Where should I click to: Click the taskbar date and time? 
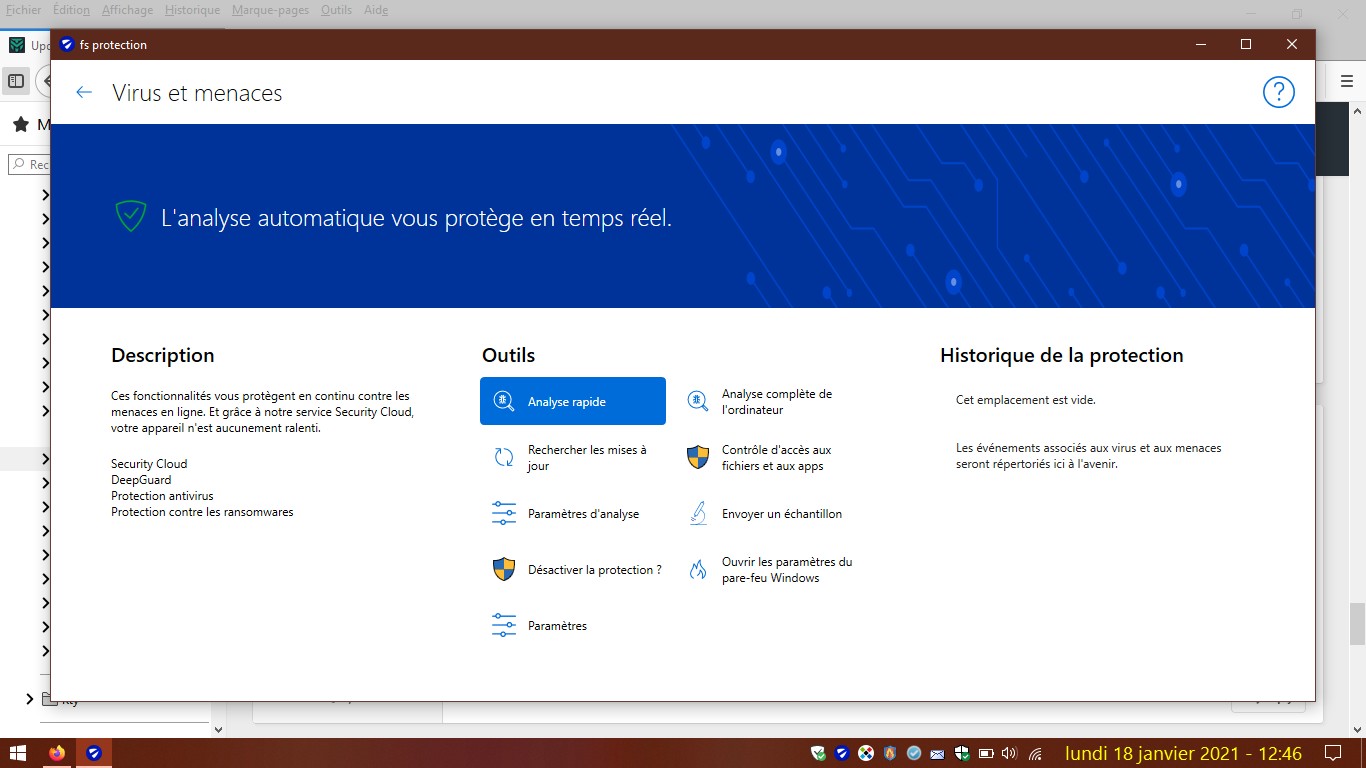[x=1183, y=753]
